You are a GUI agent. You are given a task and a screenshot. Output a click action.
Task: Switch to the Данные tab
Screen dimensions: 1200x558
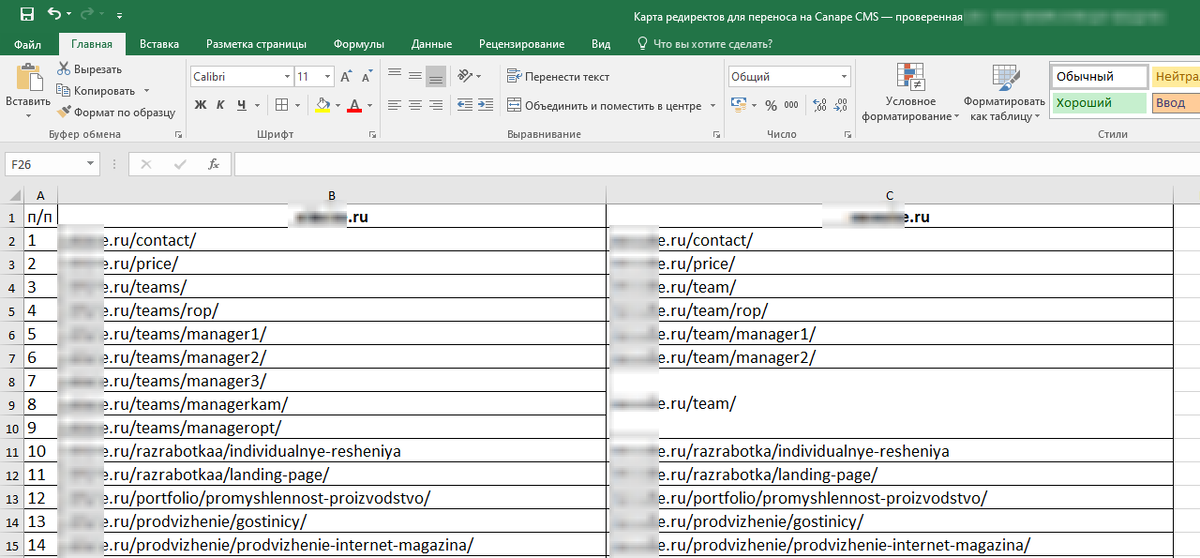[431, 44]
